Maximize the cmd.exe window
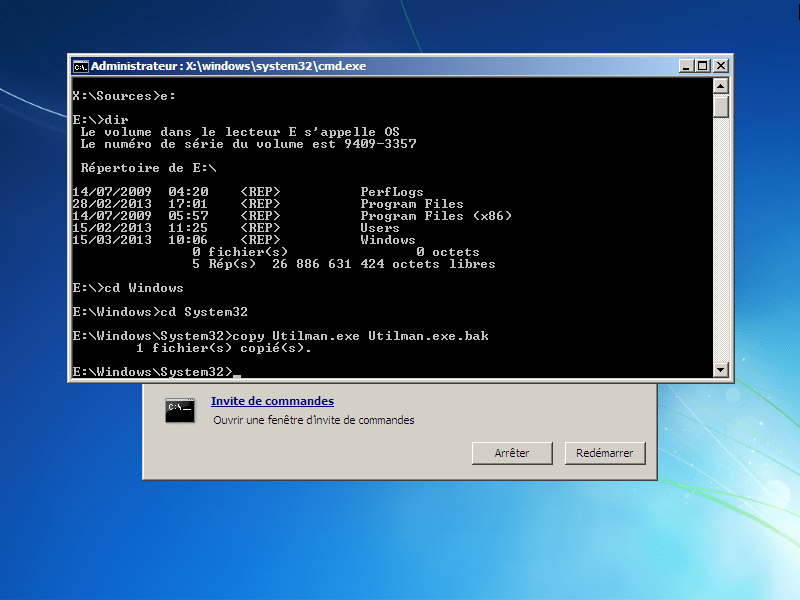 point(703,66)
